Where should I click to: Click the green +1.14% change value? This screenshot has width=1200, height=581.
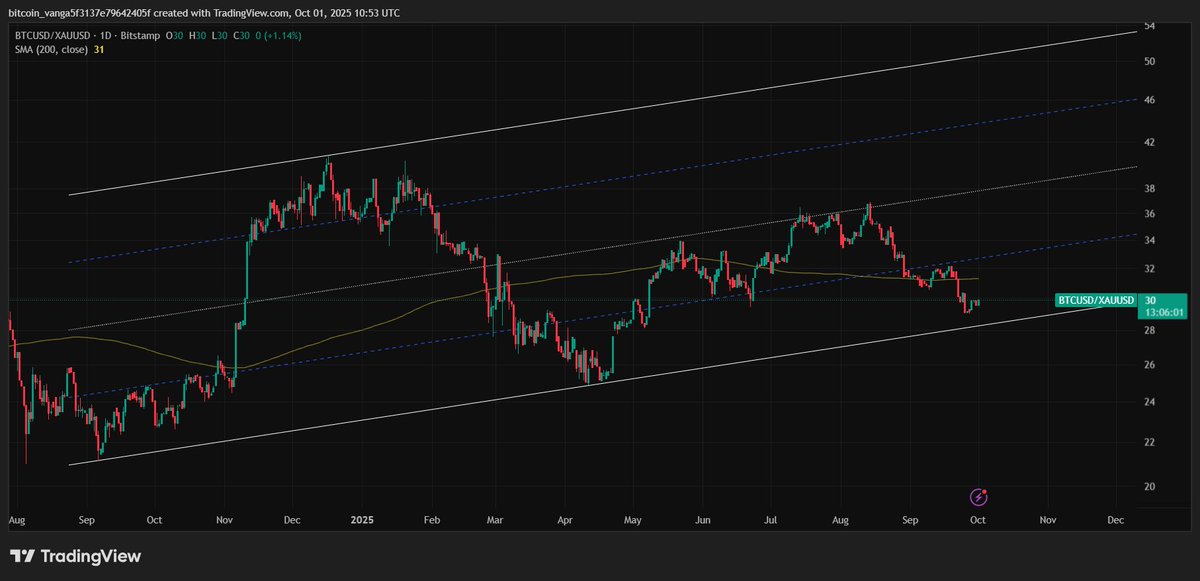(283, 35)
